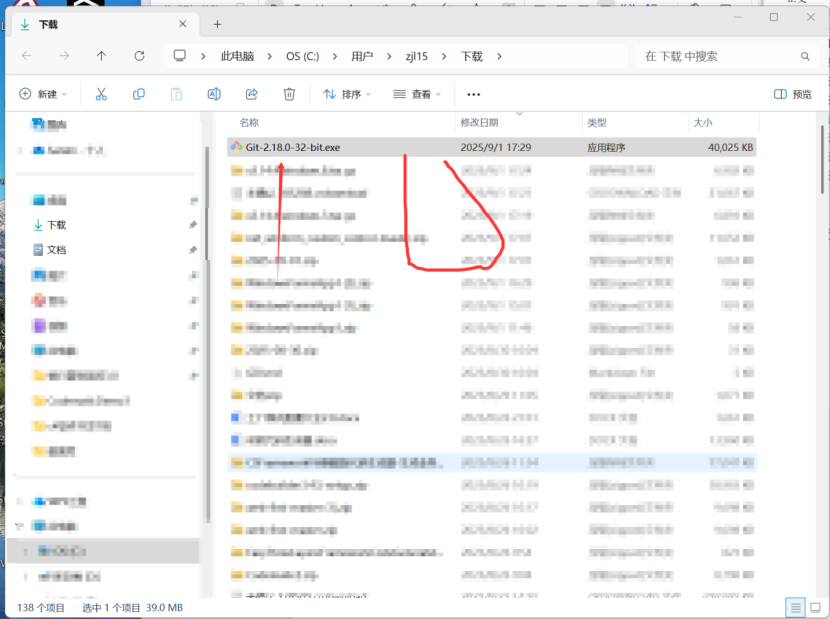Click the Cut scissors icon
Screen dimensions: 830x619
point(101,94)
